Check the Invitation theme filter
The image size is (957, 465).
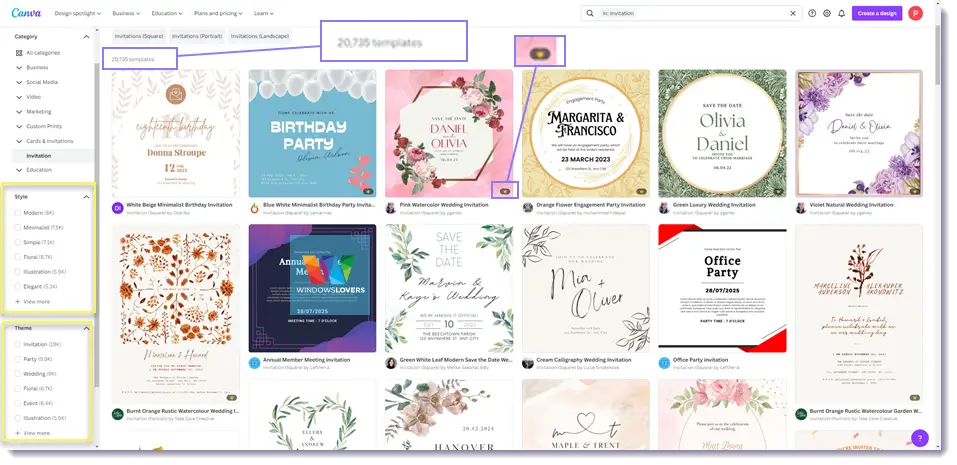pos(18,344)
